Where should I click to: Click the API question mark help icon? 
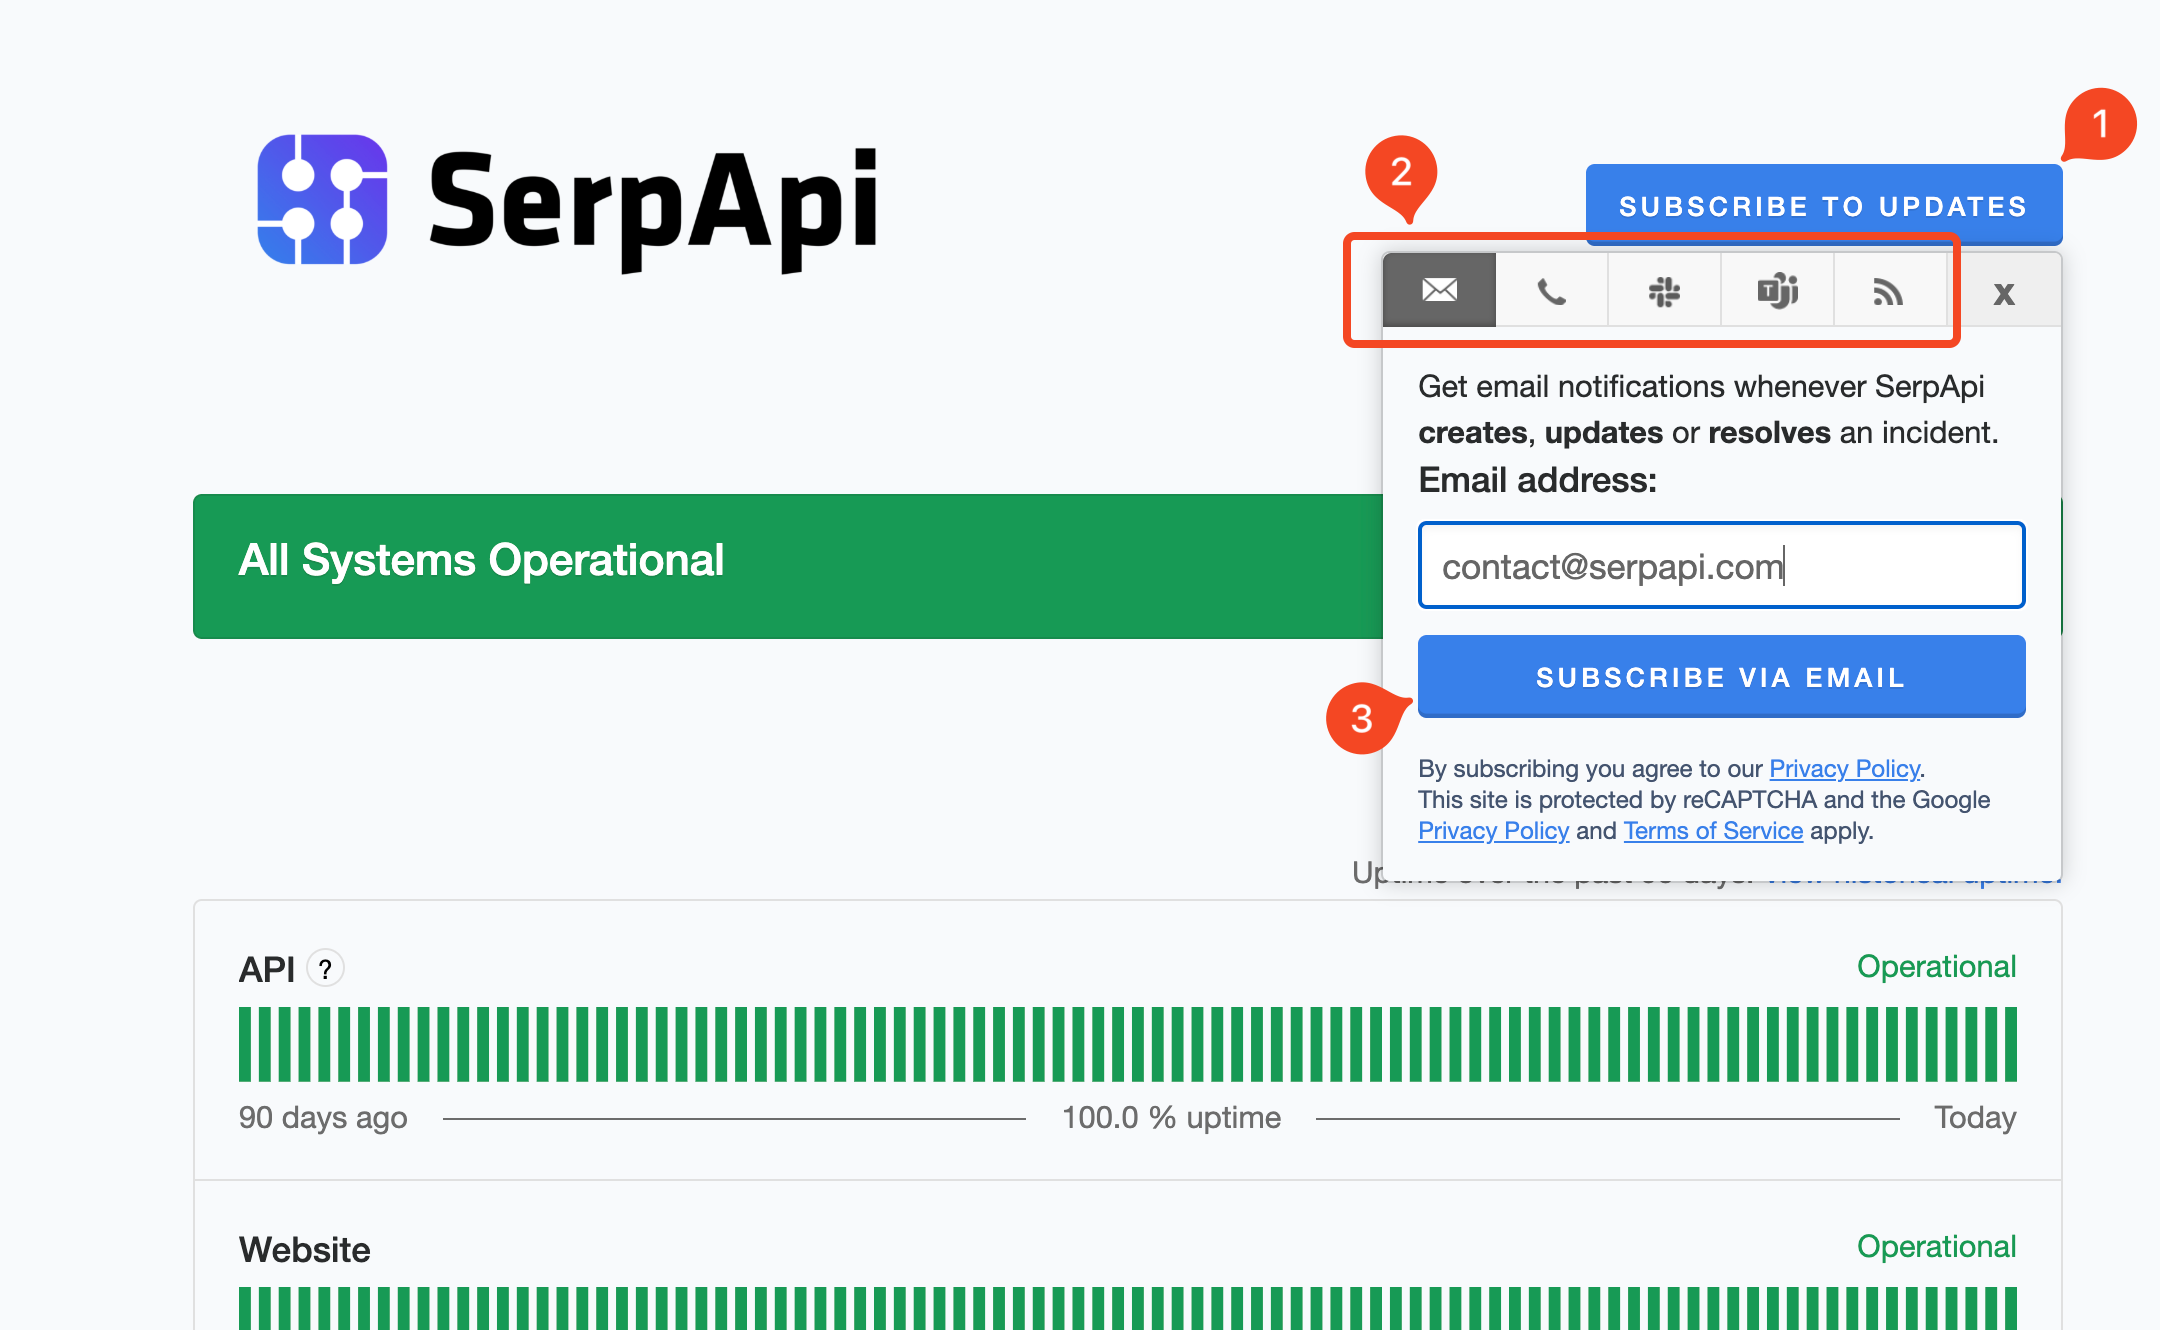[325, 969]
